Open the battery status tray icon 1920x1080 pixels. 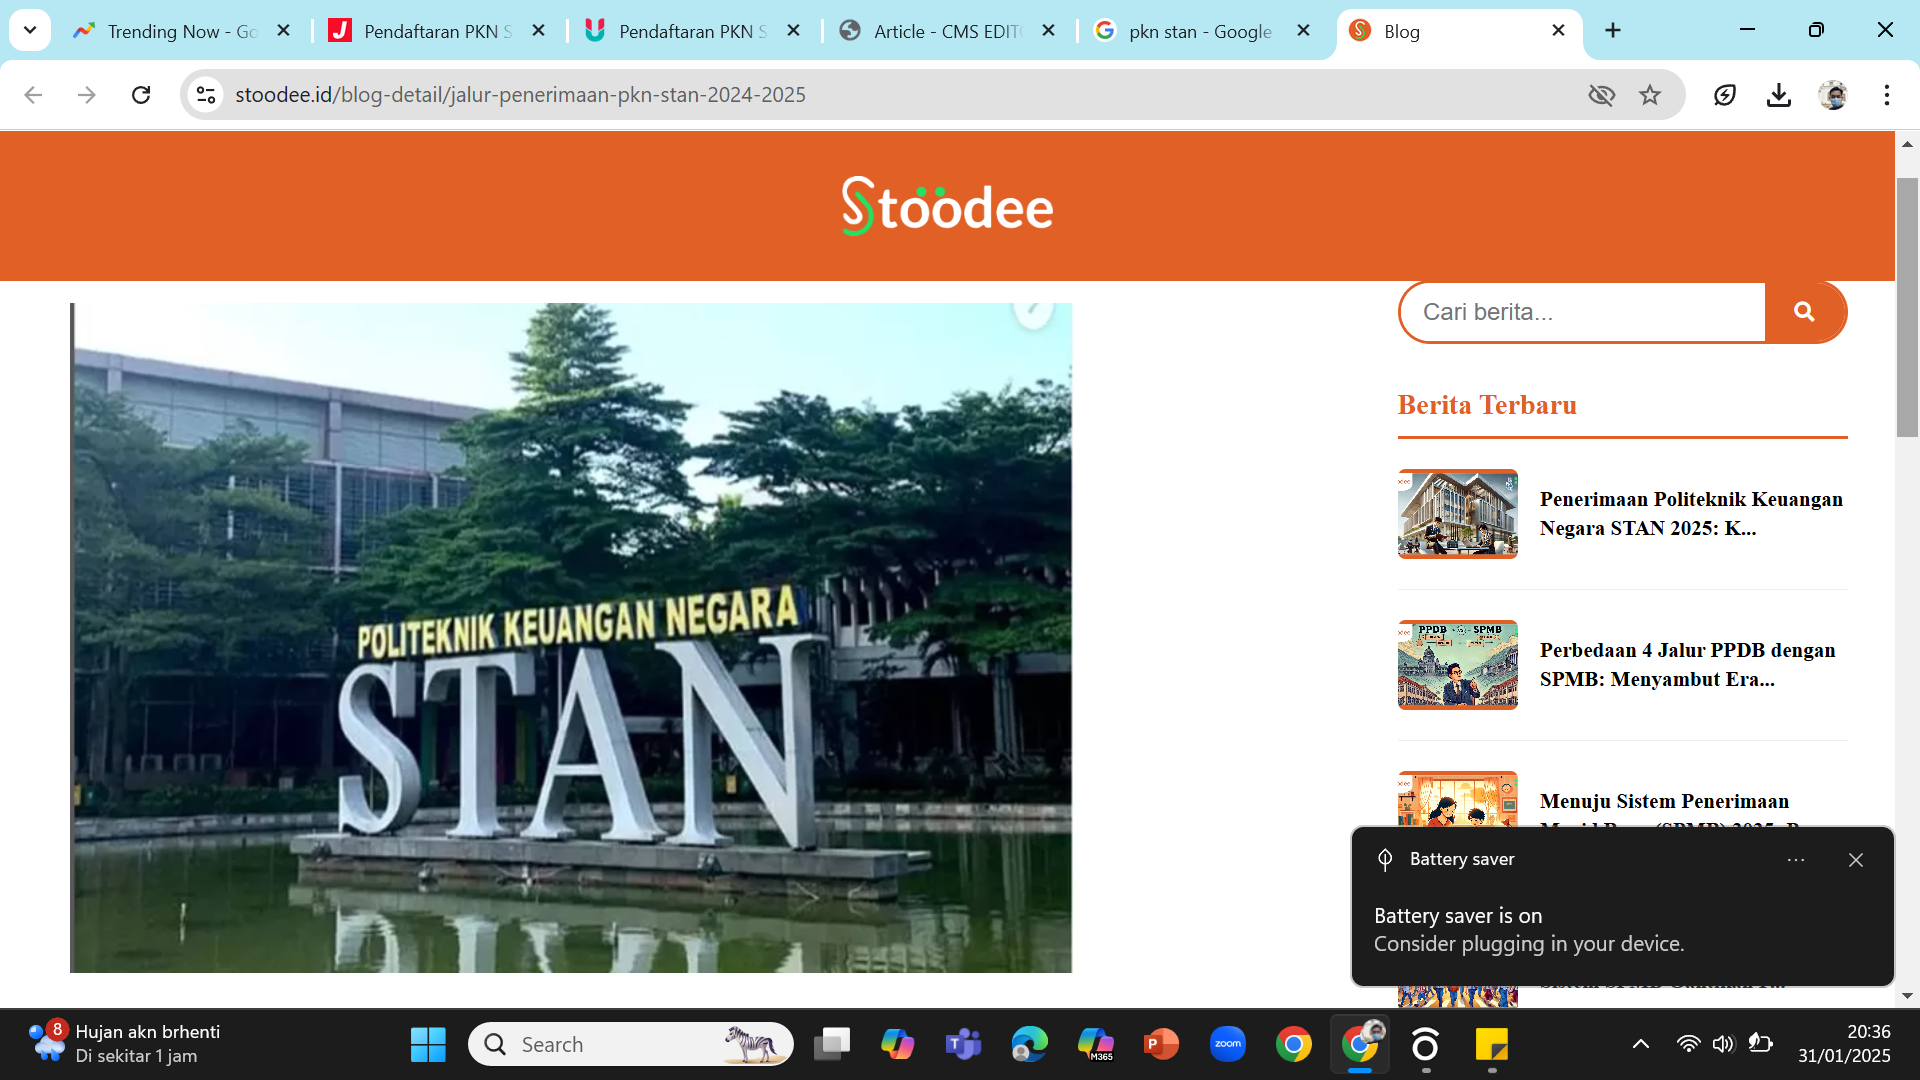[1761, 1045]
